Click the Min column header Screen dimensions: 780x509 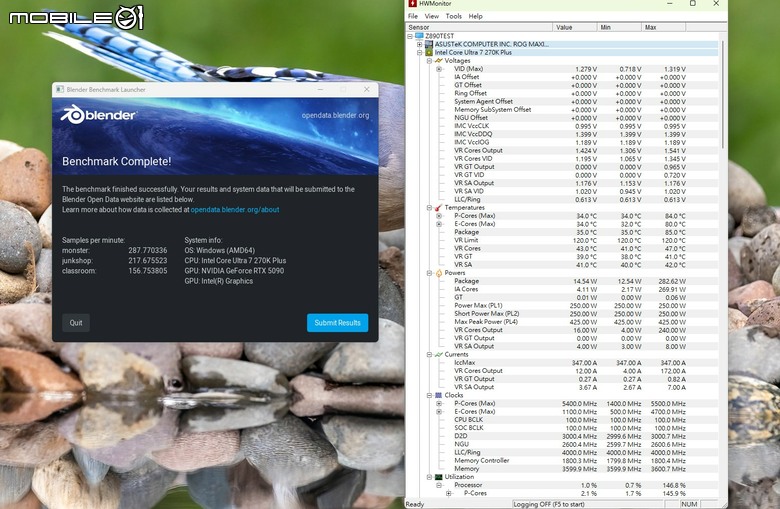coord(619,27)
